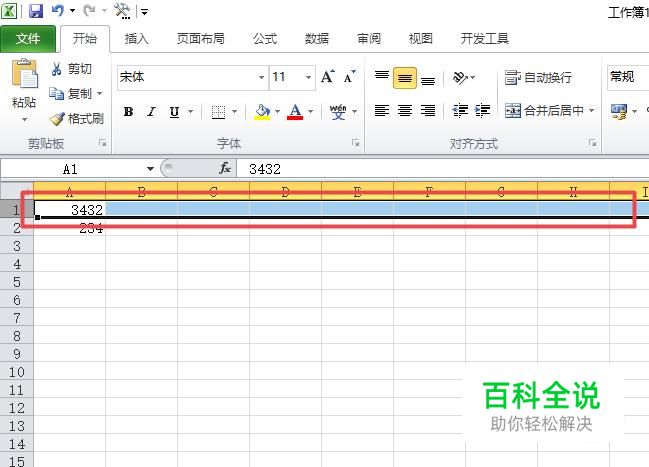Open customize quick access toolbar arrow
Screen dimensions: 649x467
144,12
